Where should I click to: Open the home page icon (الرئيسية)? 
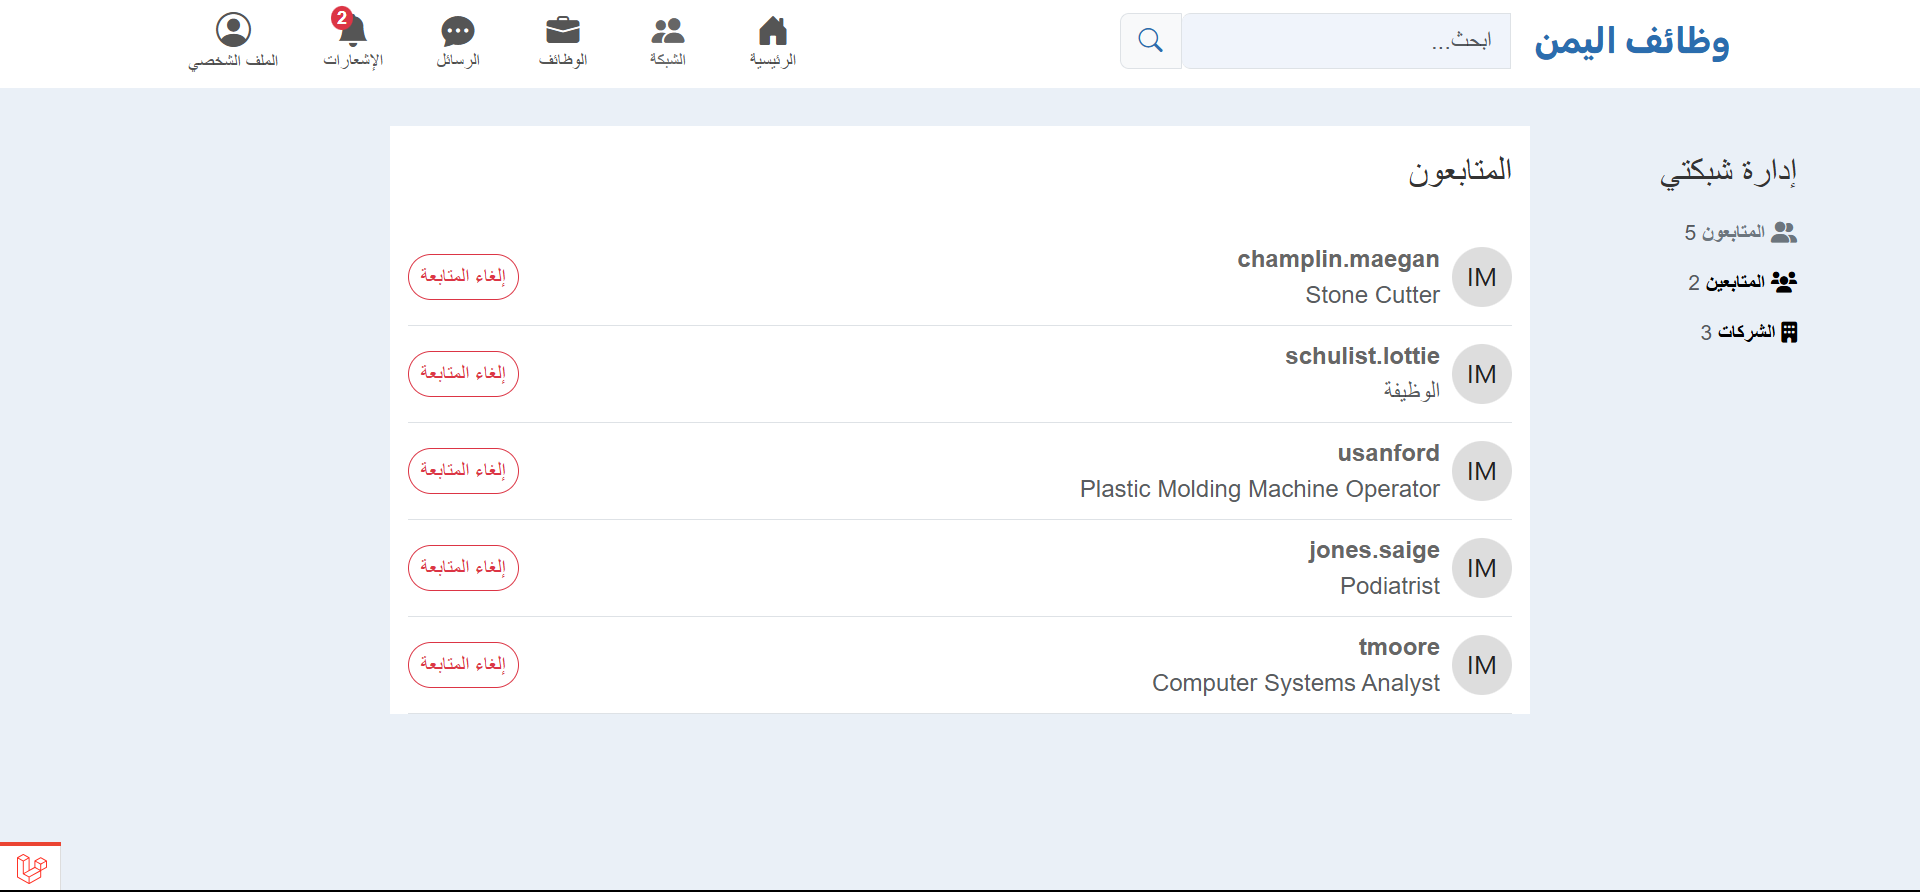(773, 31)
